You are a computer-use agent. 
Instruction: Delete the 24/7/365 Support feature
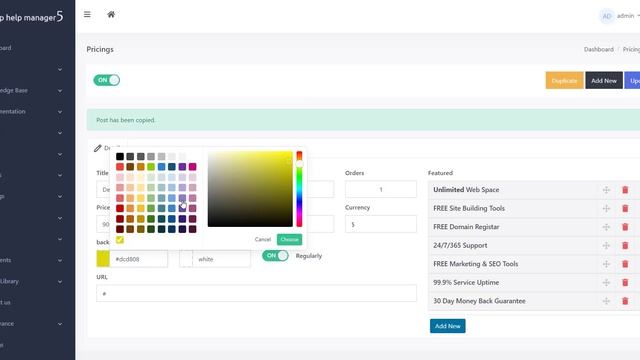coord(625,246)
